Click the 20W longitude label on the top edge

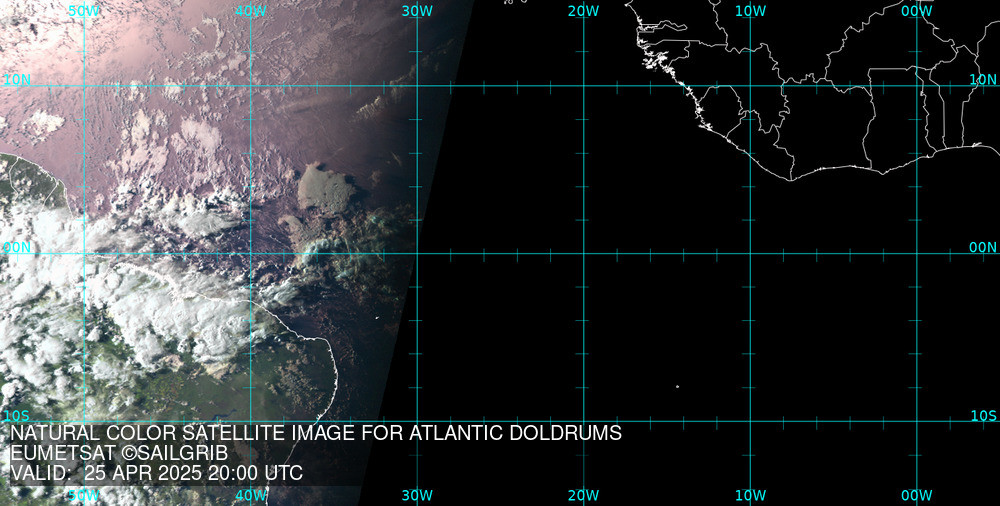click(584, 11)
